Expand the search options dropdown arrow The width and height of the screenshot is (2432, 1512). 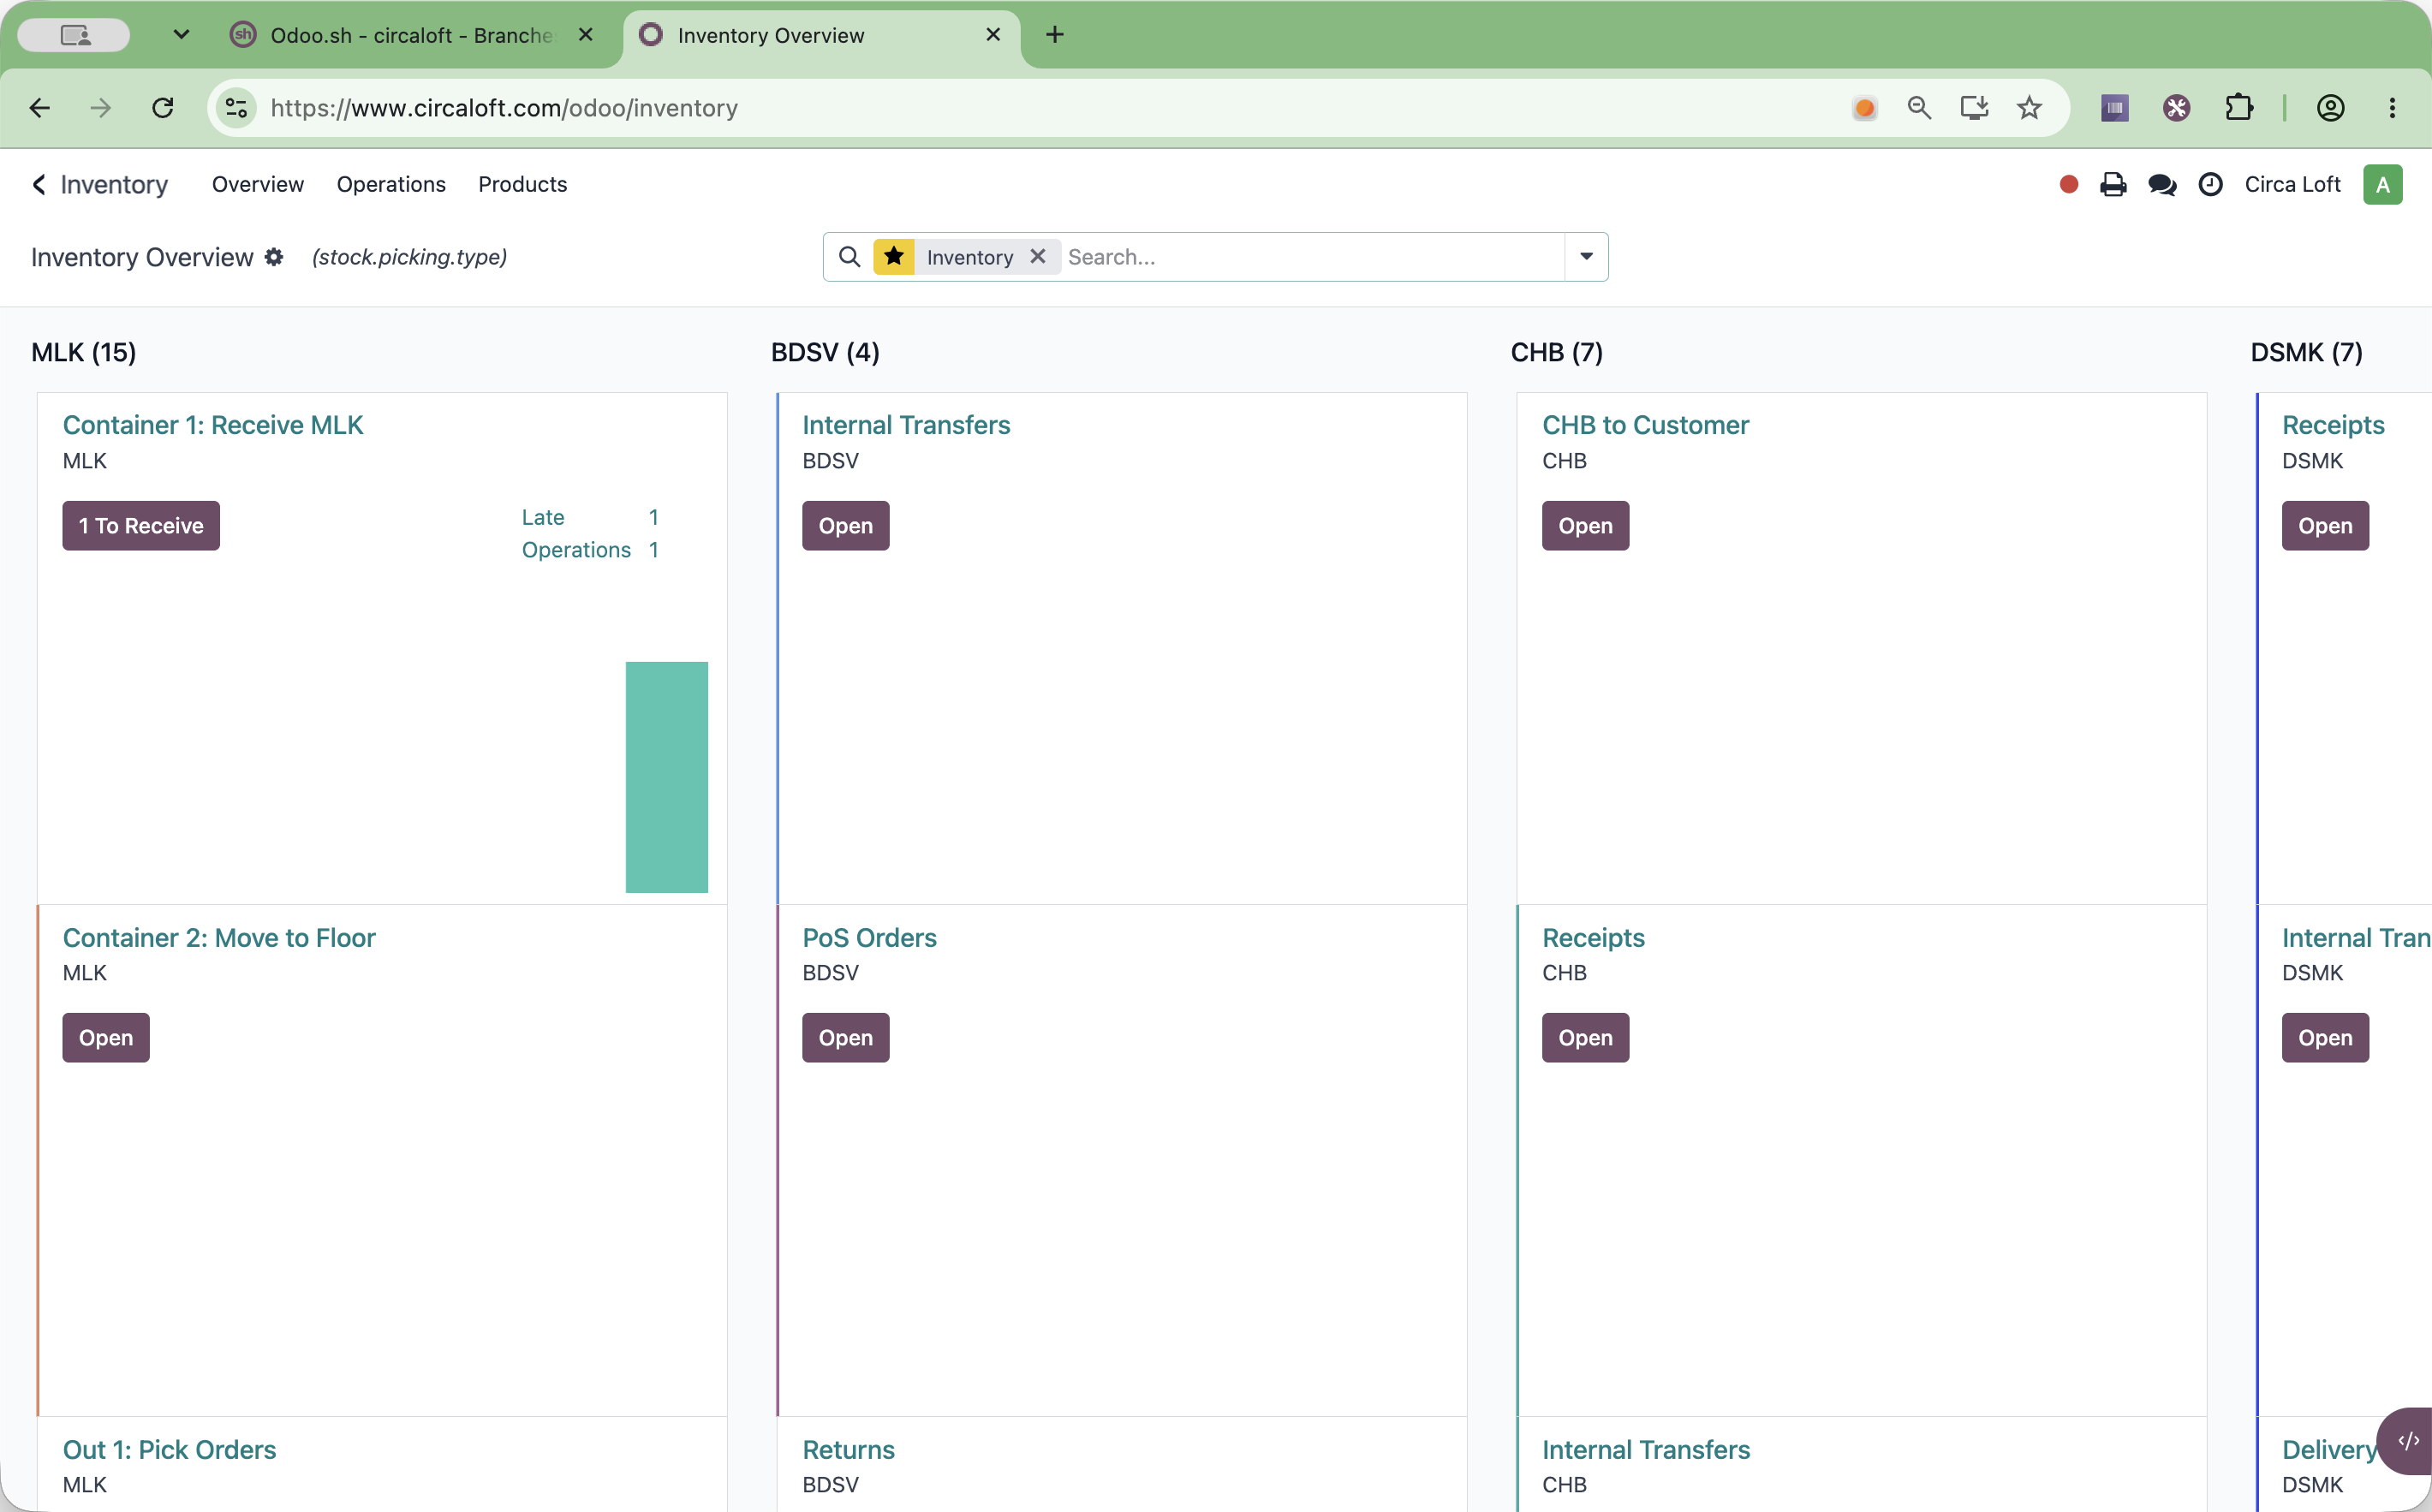(x=1586, y=257)
